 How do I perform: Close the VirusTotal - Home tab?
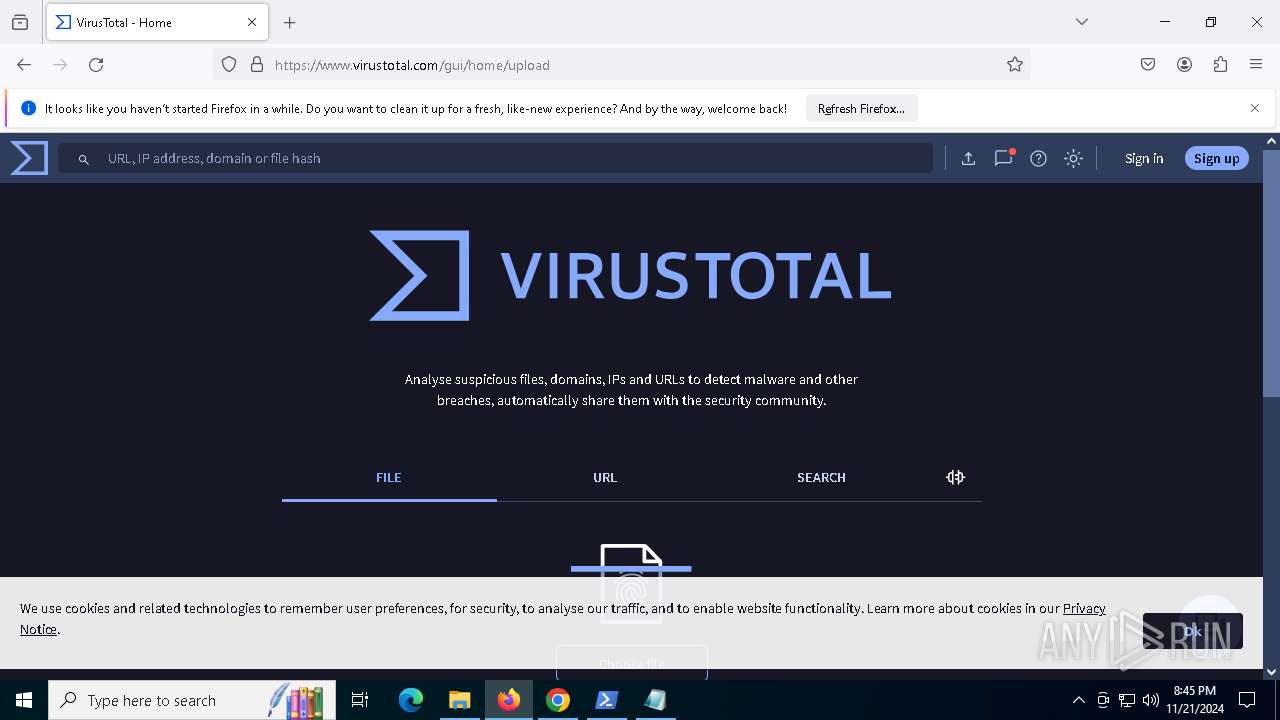point(252,22)
